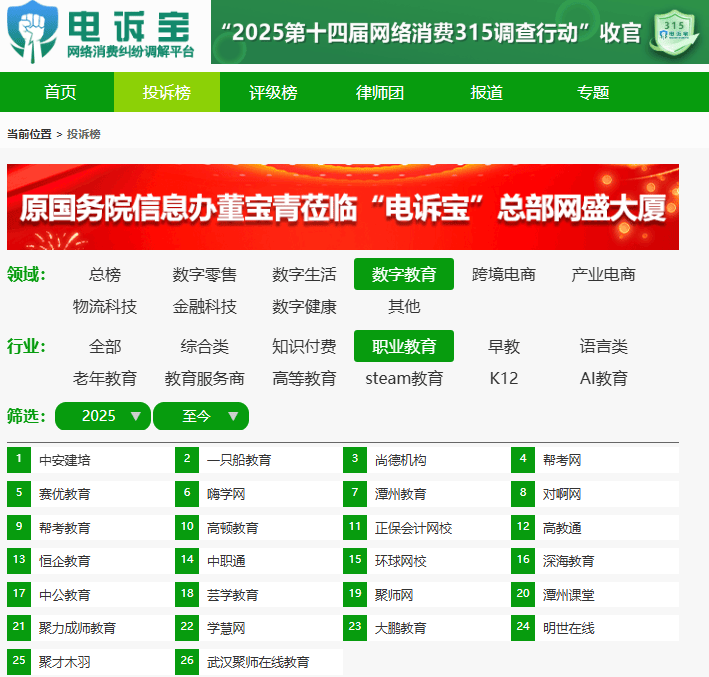Choose the 跨境电商 domain filter
This screenshot has width=709, height=677.
[x=503, y=274]
